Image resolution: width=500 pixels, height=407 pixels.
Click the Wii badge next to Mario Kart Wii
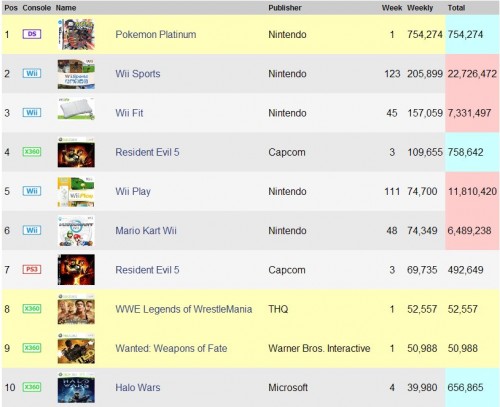point(32,230)
